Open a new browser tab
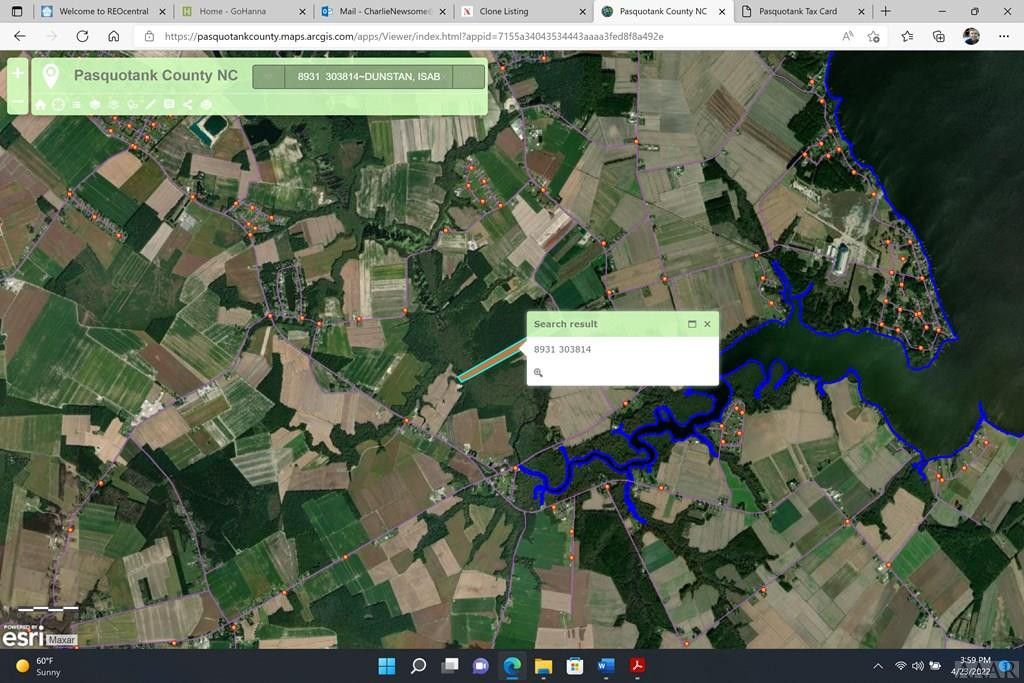Viewport: 1024px width, 683px height. (x=885, y=11)
